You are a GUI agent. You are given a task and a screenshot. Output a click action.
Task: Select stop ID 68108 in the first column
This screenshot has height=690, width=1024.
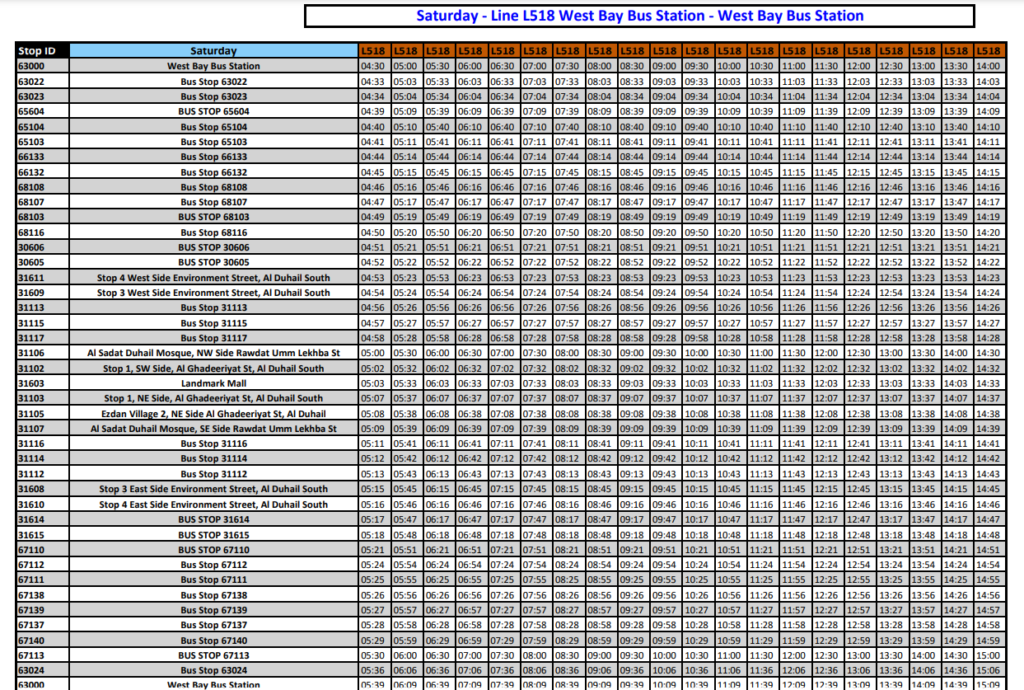click(32, 187)
